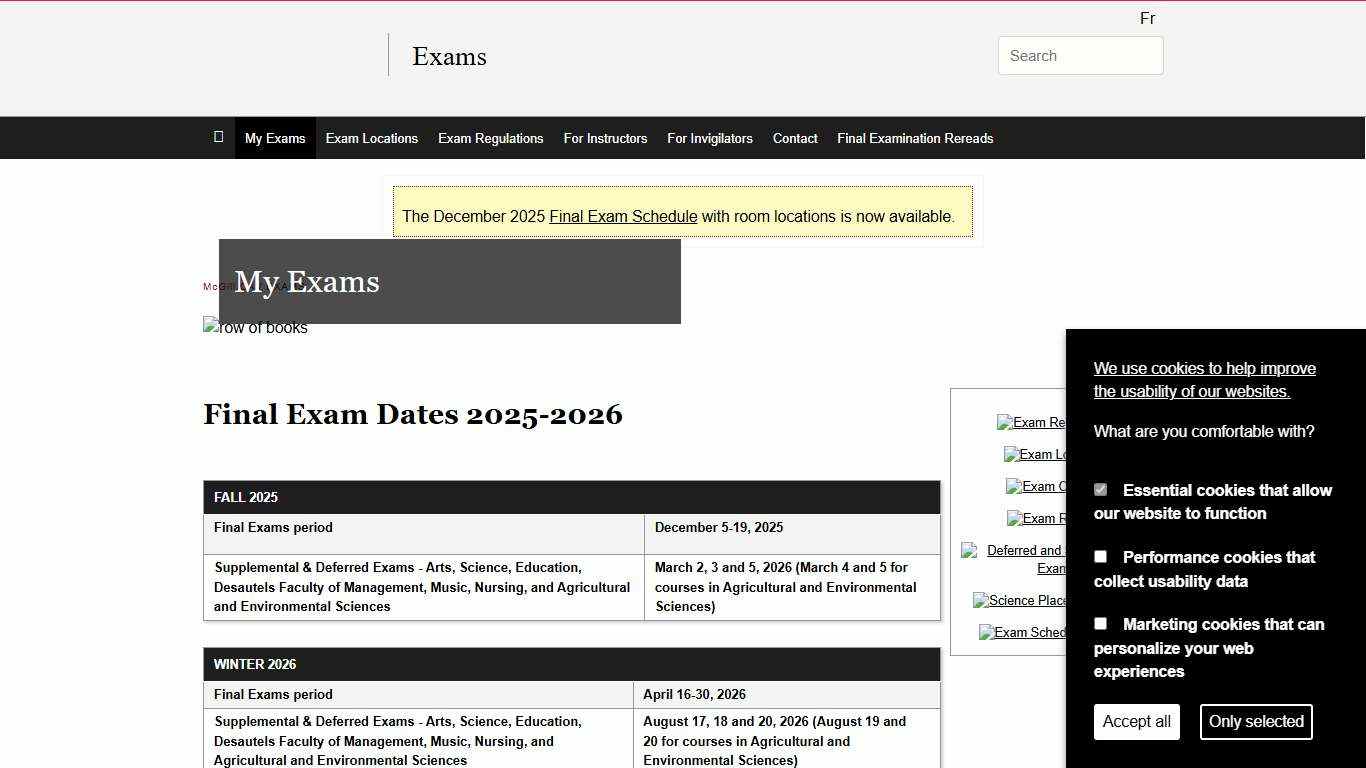
Task: Click the home icon in the navigation bar
Action: (x=218, y=137)
